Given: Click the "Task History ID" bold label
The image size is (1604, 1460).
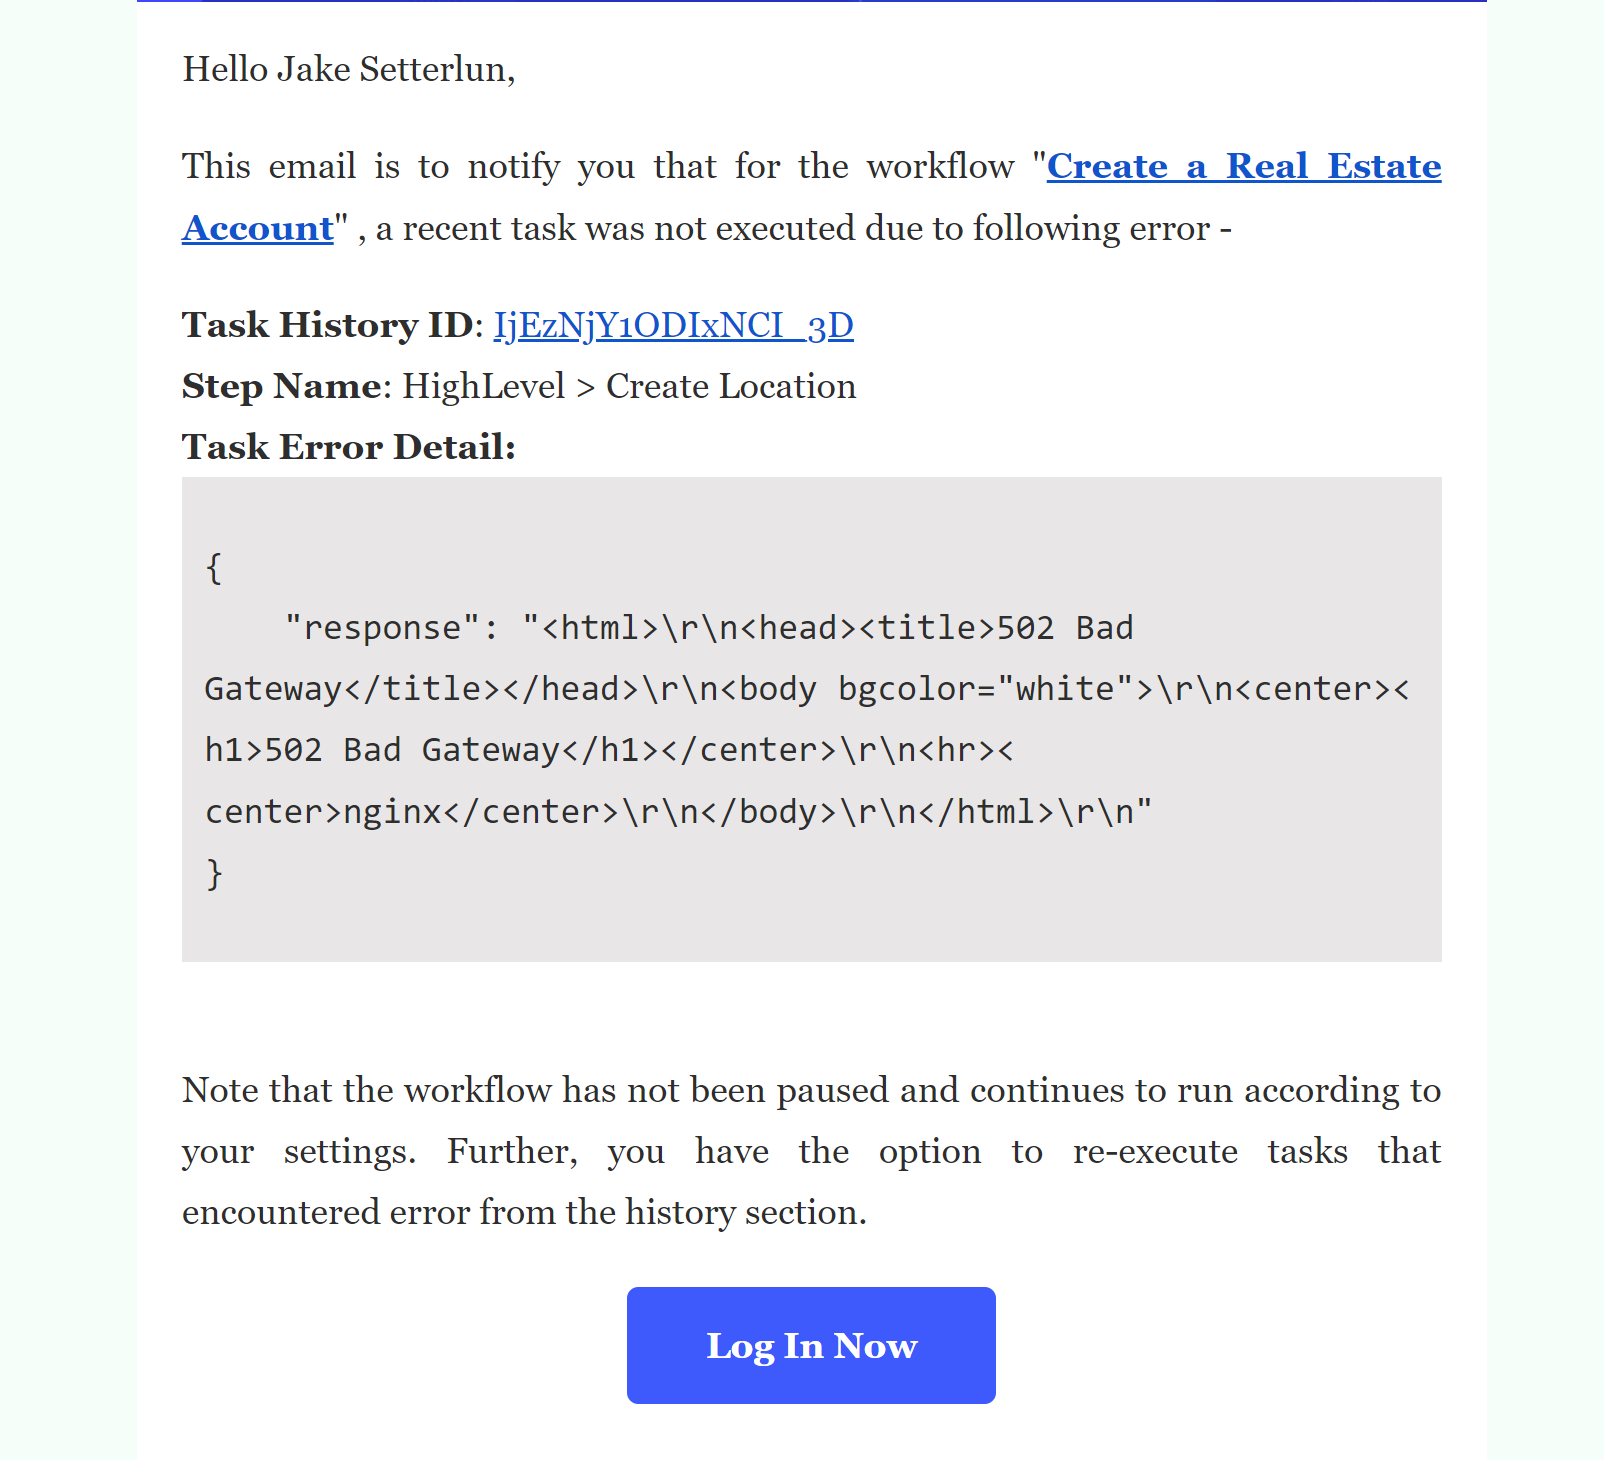Looking at the screenshot, I should [328, 325].
